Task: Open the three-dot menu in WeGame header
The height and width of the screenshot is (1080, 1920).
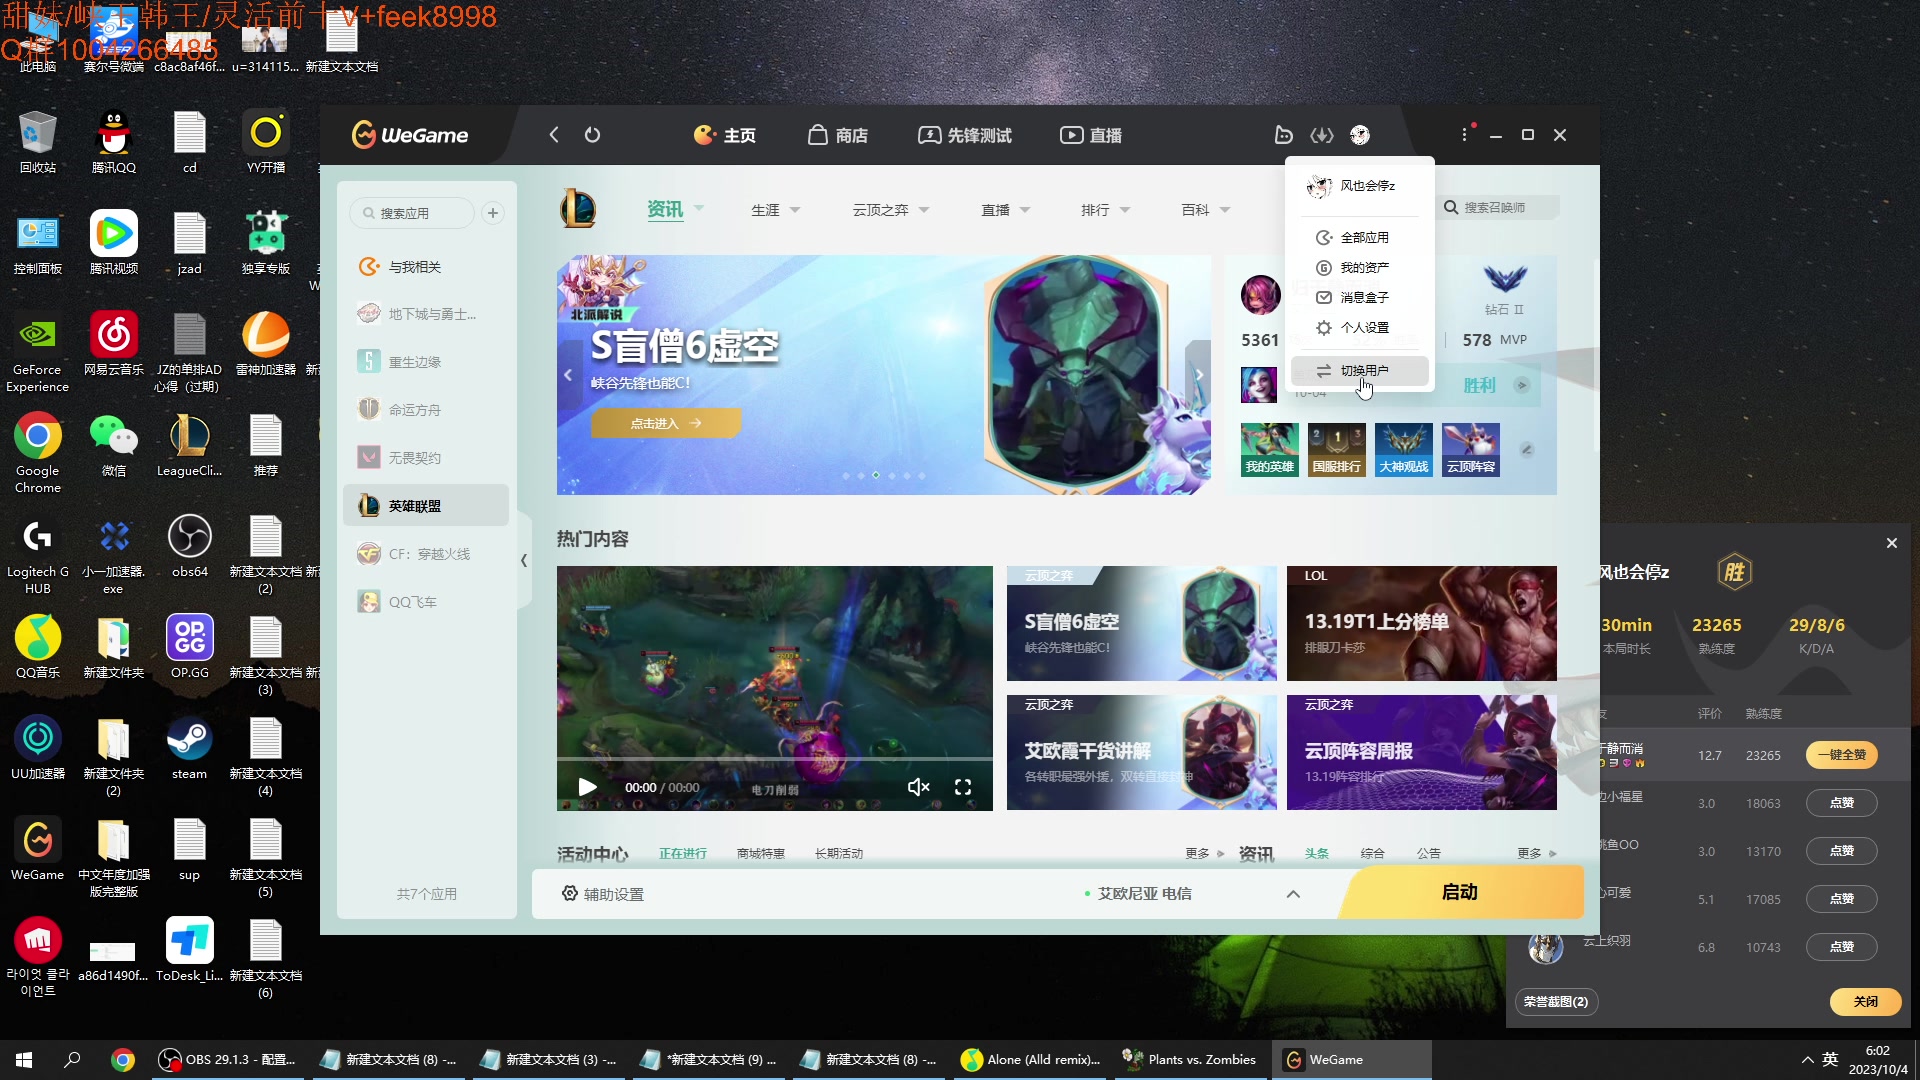Action: click(x=1465, y=135)
